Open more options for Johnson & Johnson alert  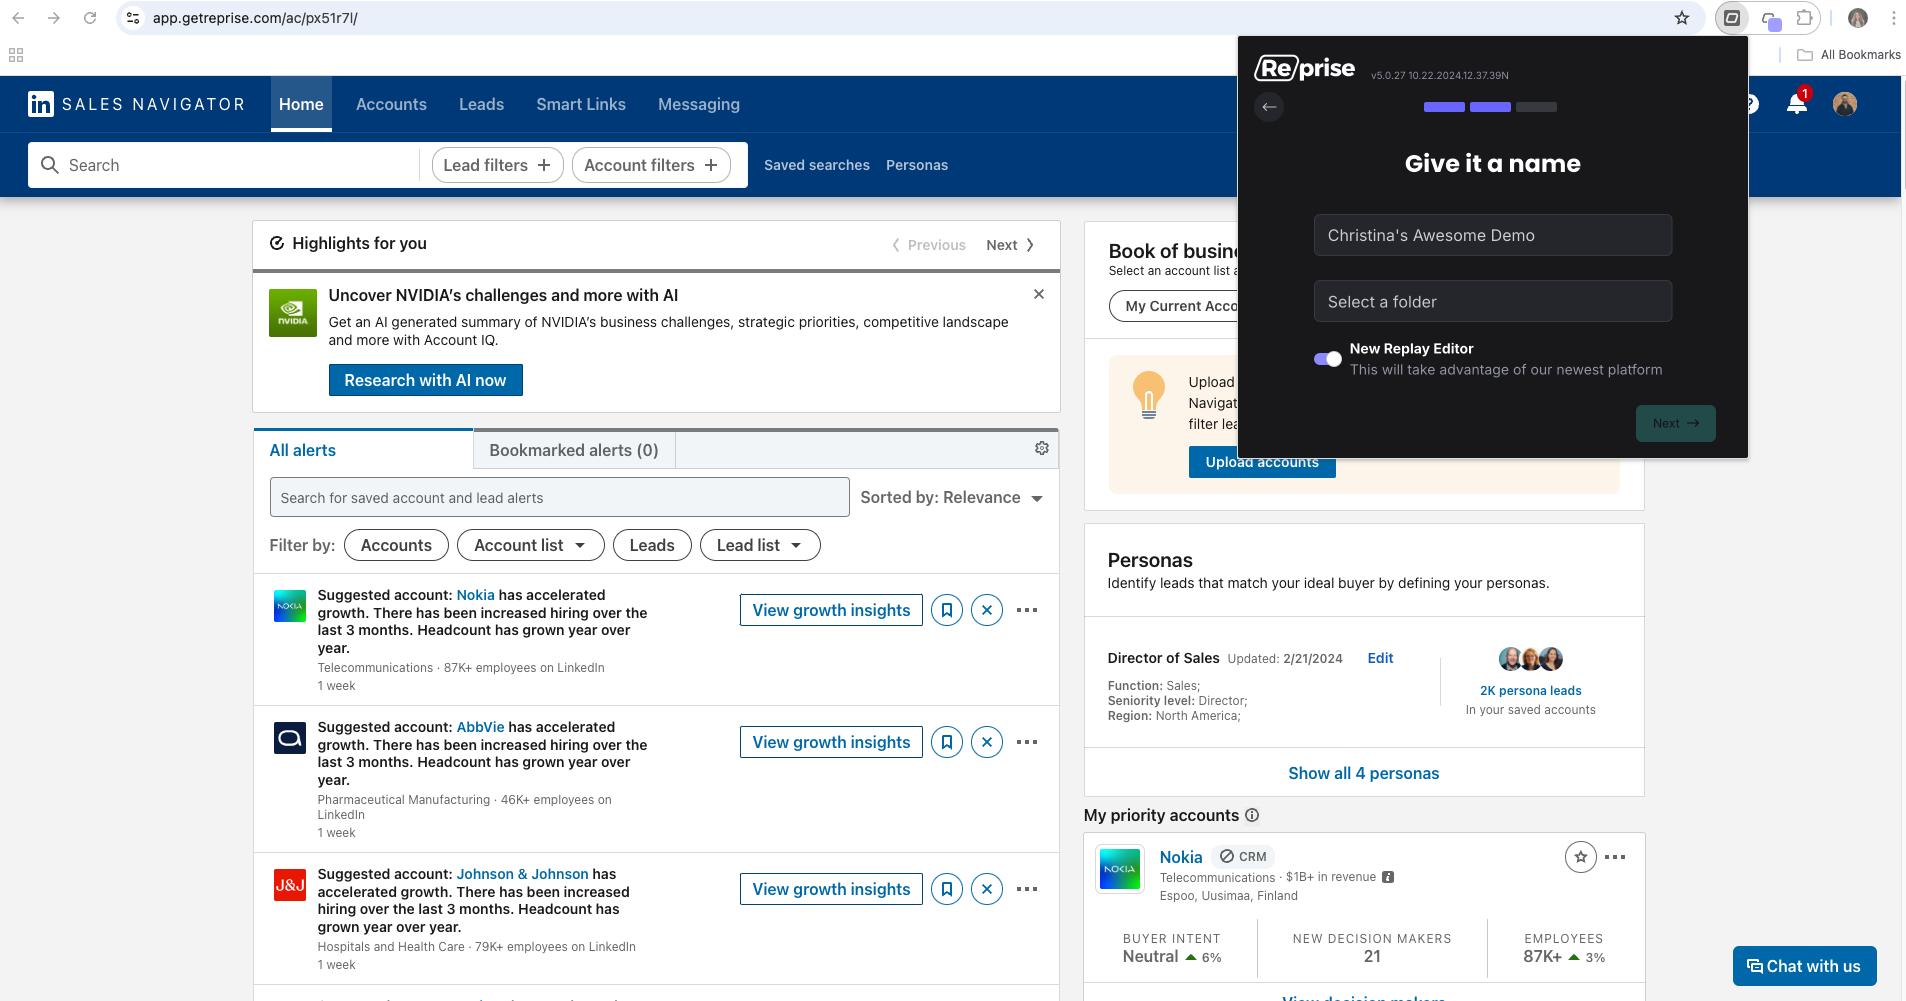pyautogui.click(x=1027, y=889)
